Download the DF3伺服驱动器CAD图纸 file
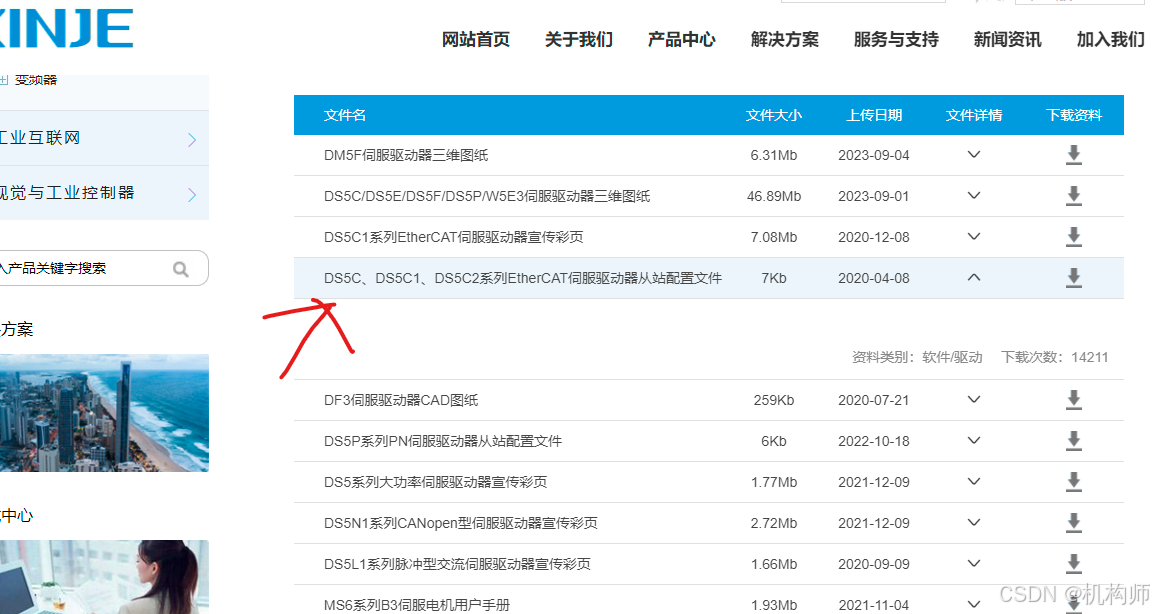 coord(1074,400)
